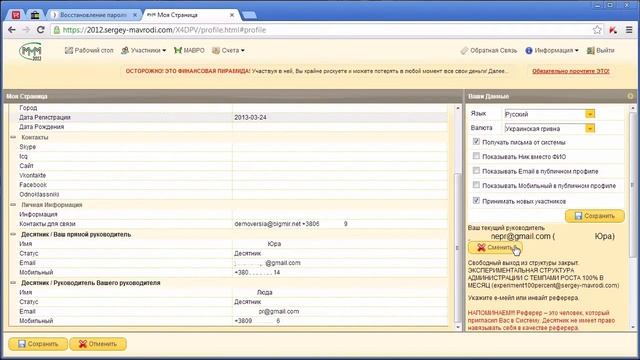The height and width of the screenshot is (360, 640).
Task: Click the Icq row label
Action: tap(23, 156)
